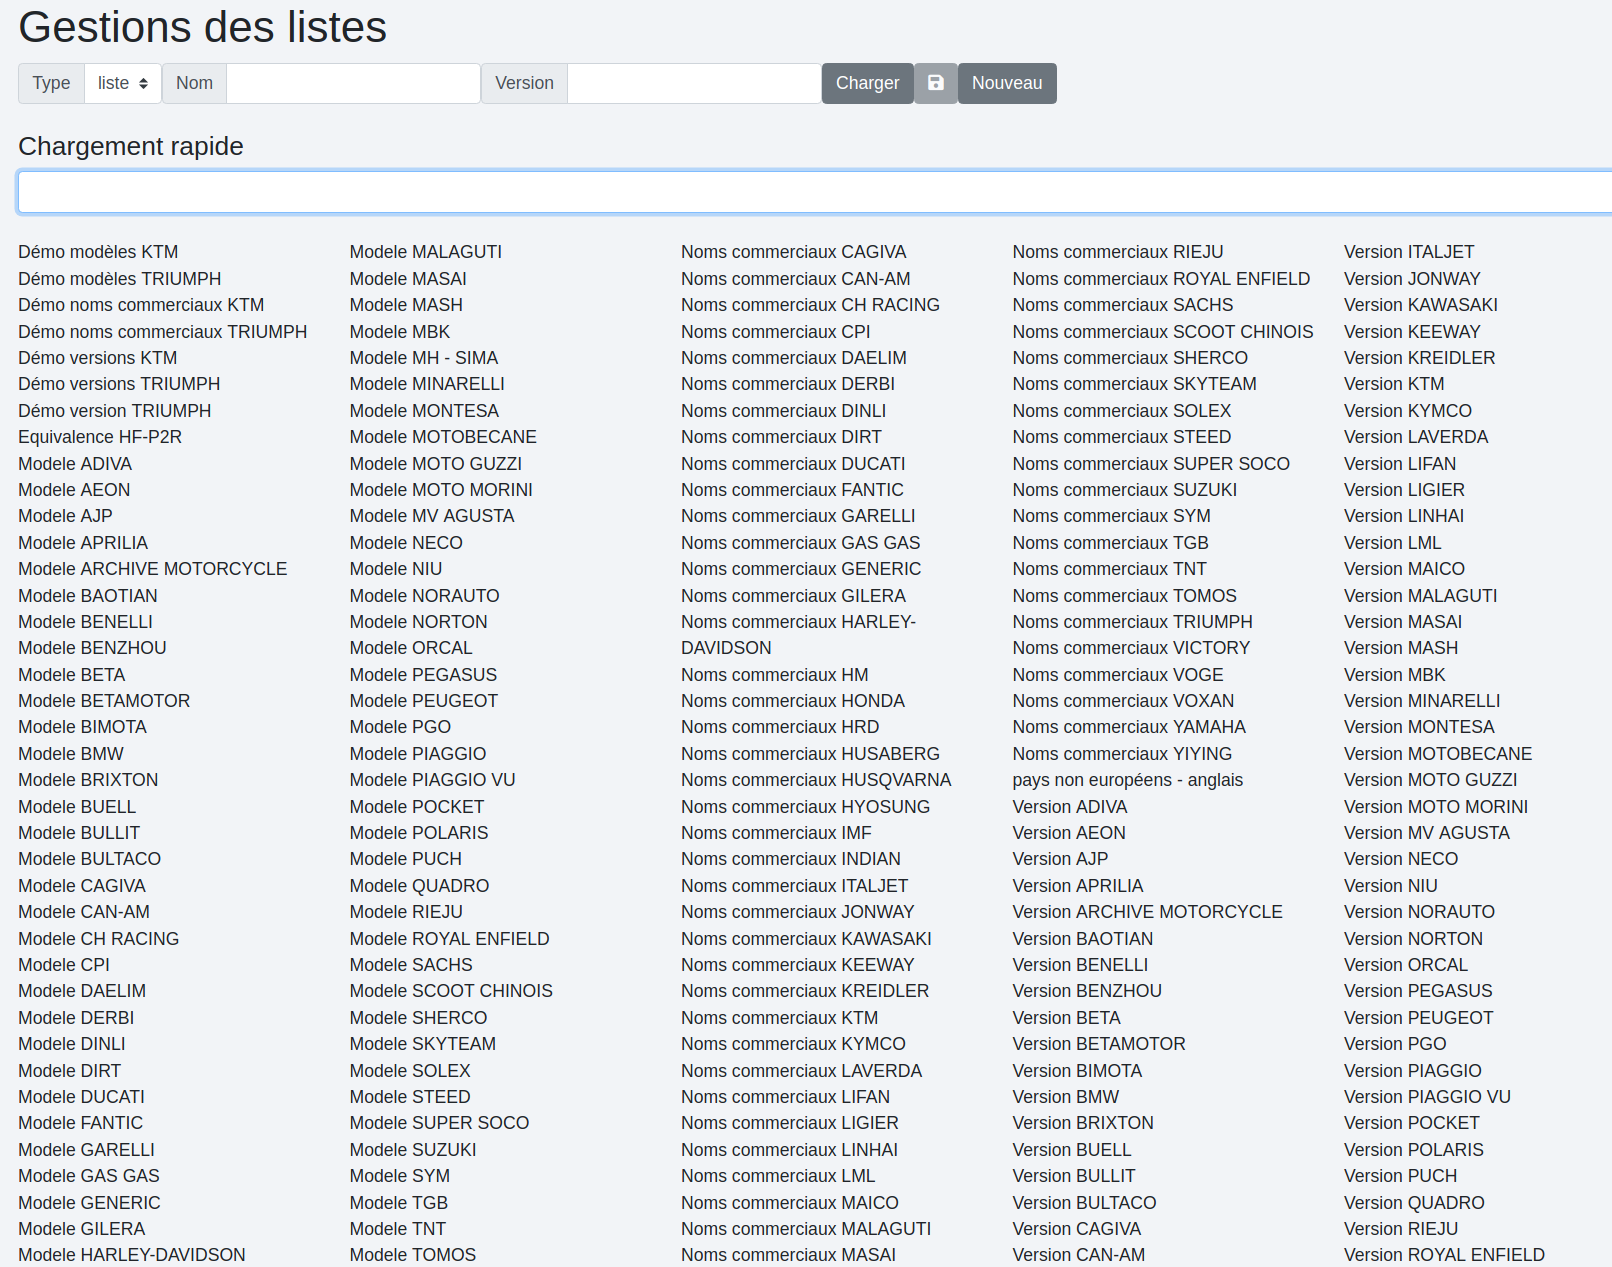Select Modele ROYAL ENFIELD link

[449, 939]
